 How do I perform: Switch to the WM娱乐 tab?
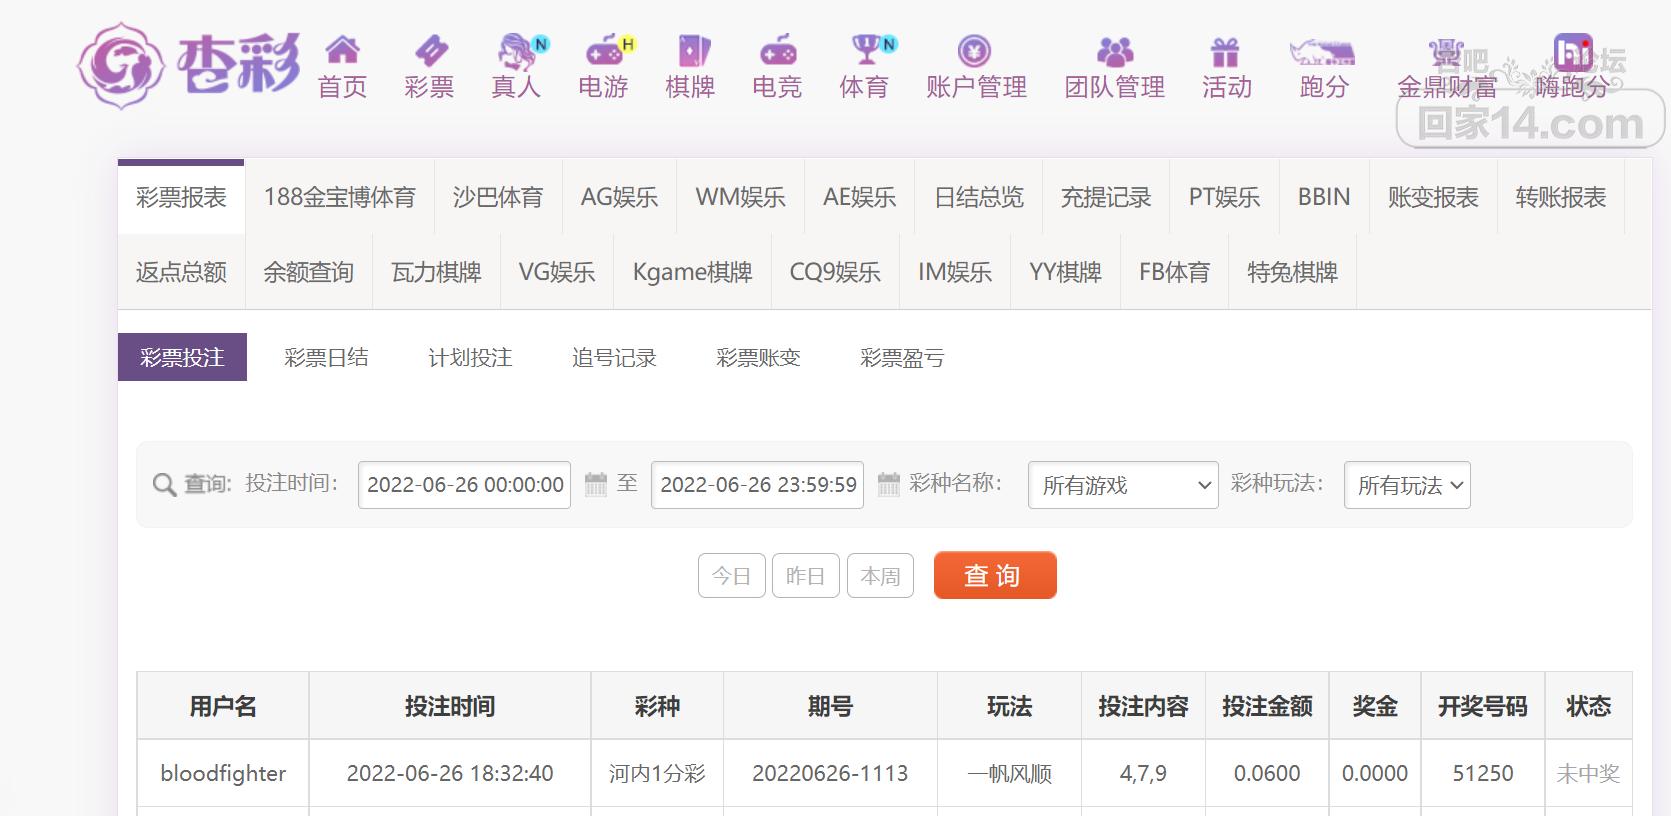click(x=741, y=197)
